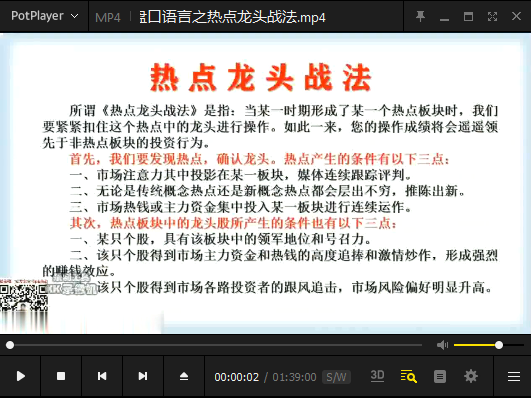
Task: Open the hamburger main menu
Action: pyautogui.click(x=514, y=376)
